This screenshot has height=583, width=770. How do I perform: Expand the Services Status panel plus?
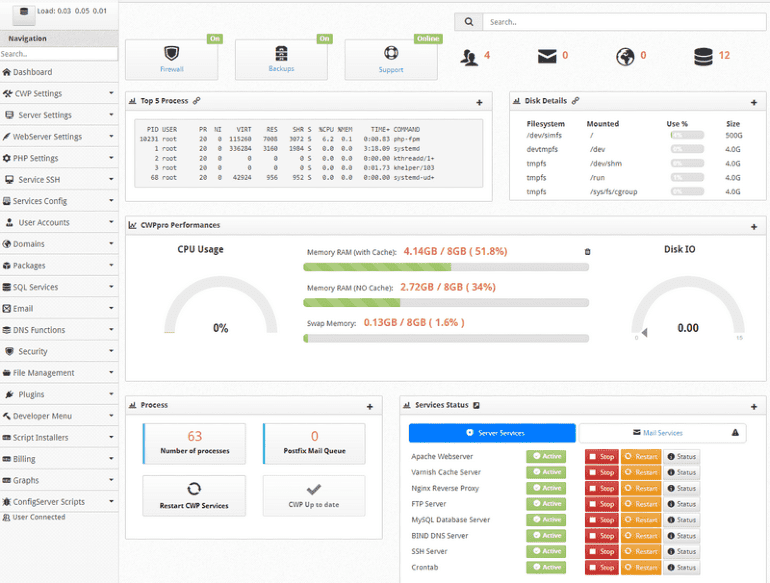tap(754, 407)
